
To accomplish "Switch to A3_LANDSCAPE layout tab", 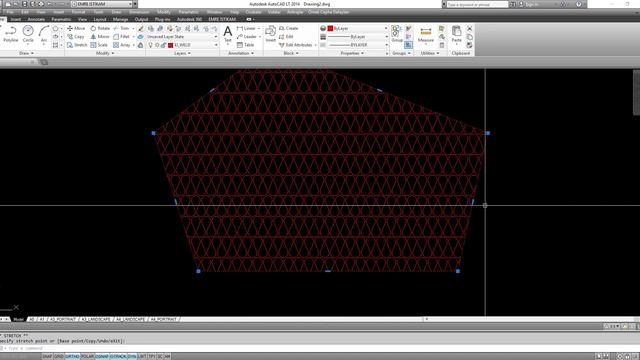I will 96,319.
